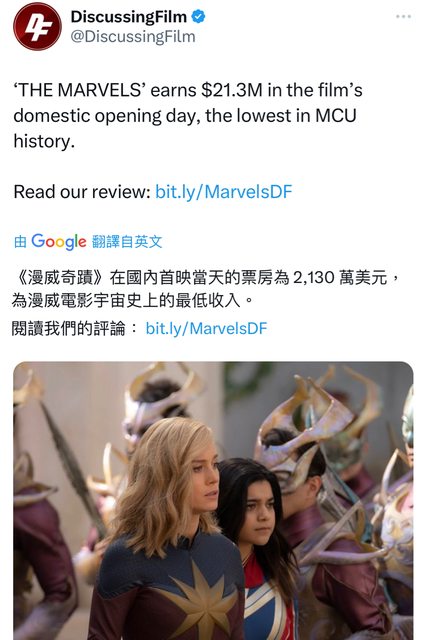This screenshot has height=640, width=427.
Task: Click the 翻譯自英文 translation label
Action: click(x=127, y=242)
